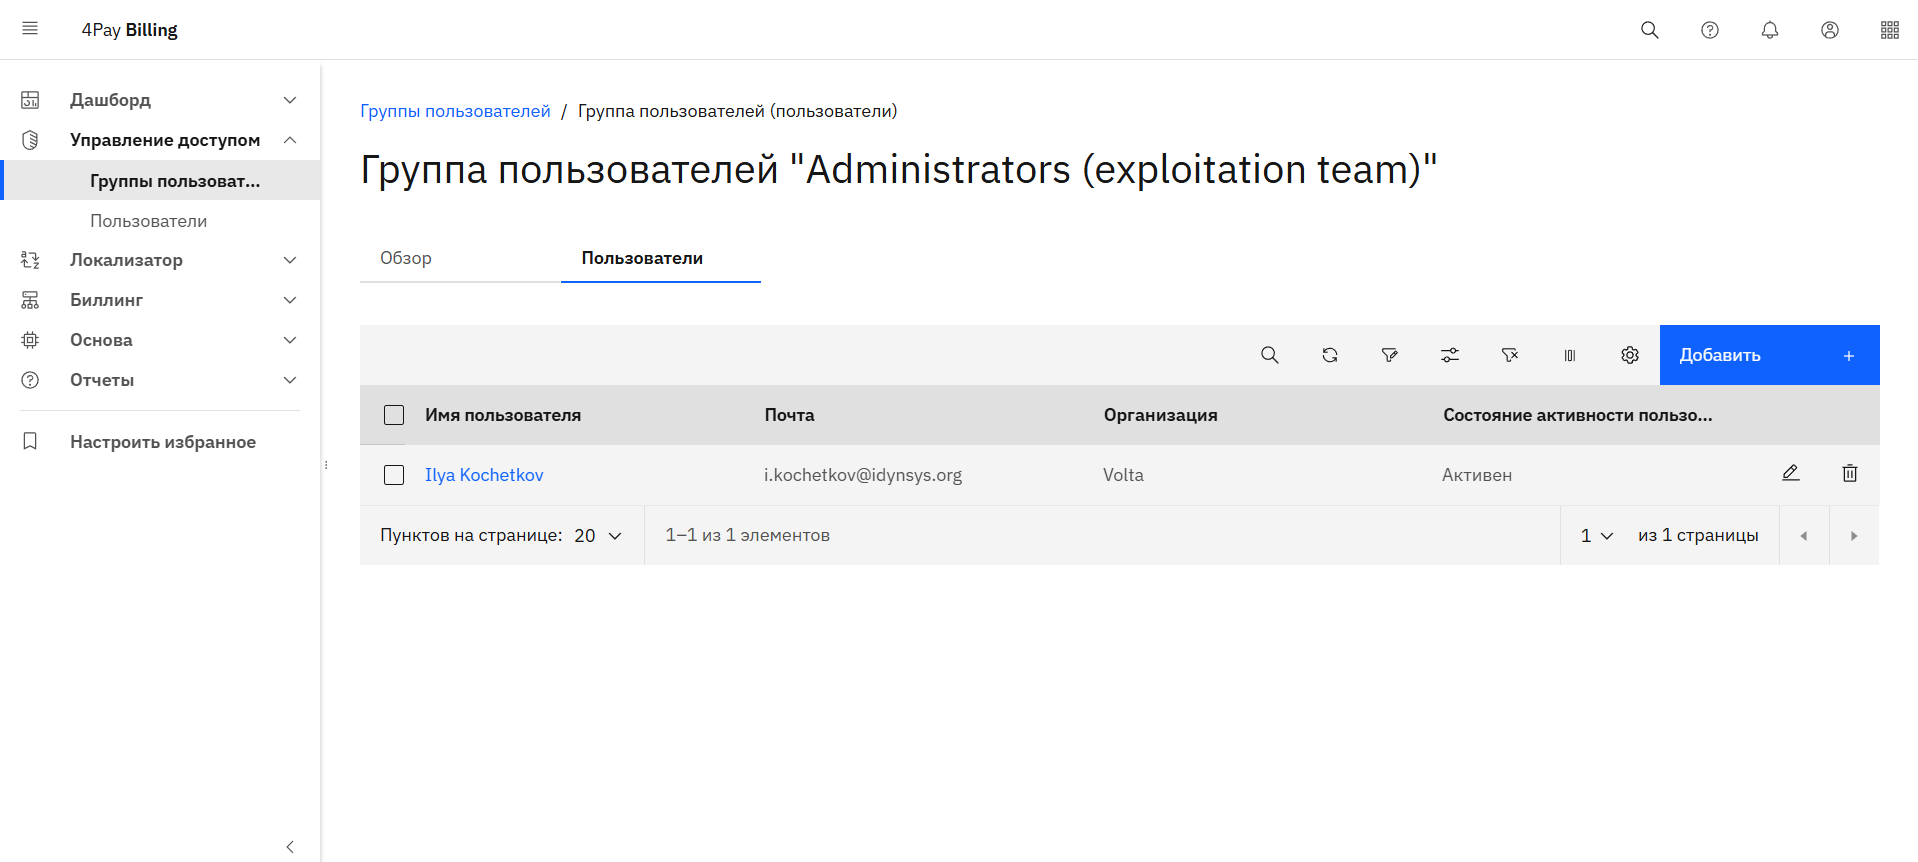The image size is (1918, 862).
Task: Open the user profile icon
Action: (x=1829, y=30)
